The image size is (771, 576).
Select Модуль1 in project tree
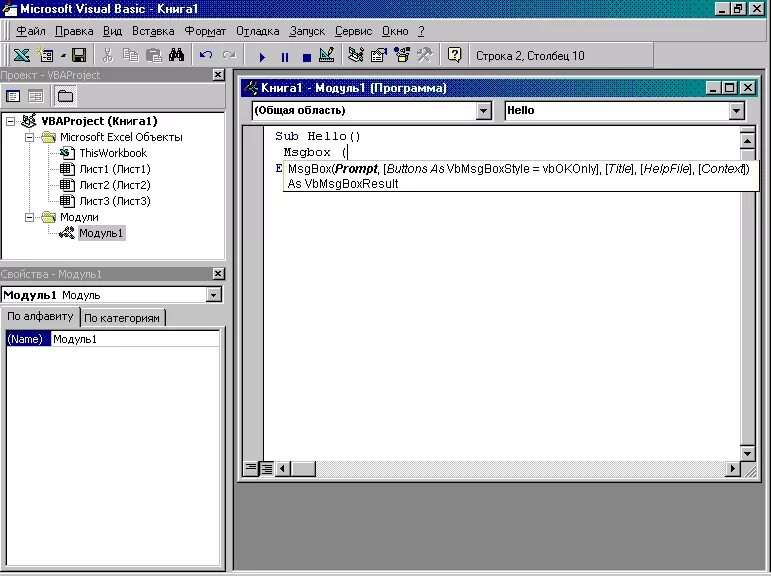pyautogui.click(x=101, y=233)
